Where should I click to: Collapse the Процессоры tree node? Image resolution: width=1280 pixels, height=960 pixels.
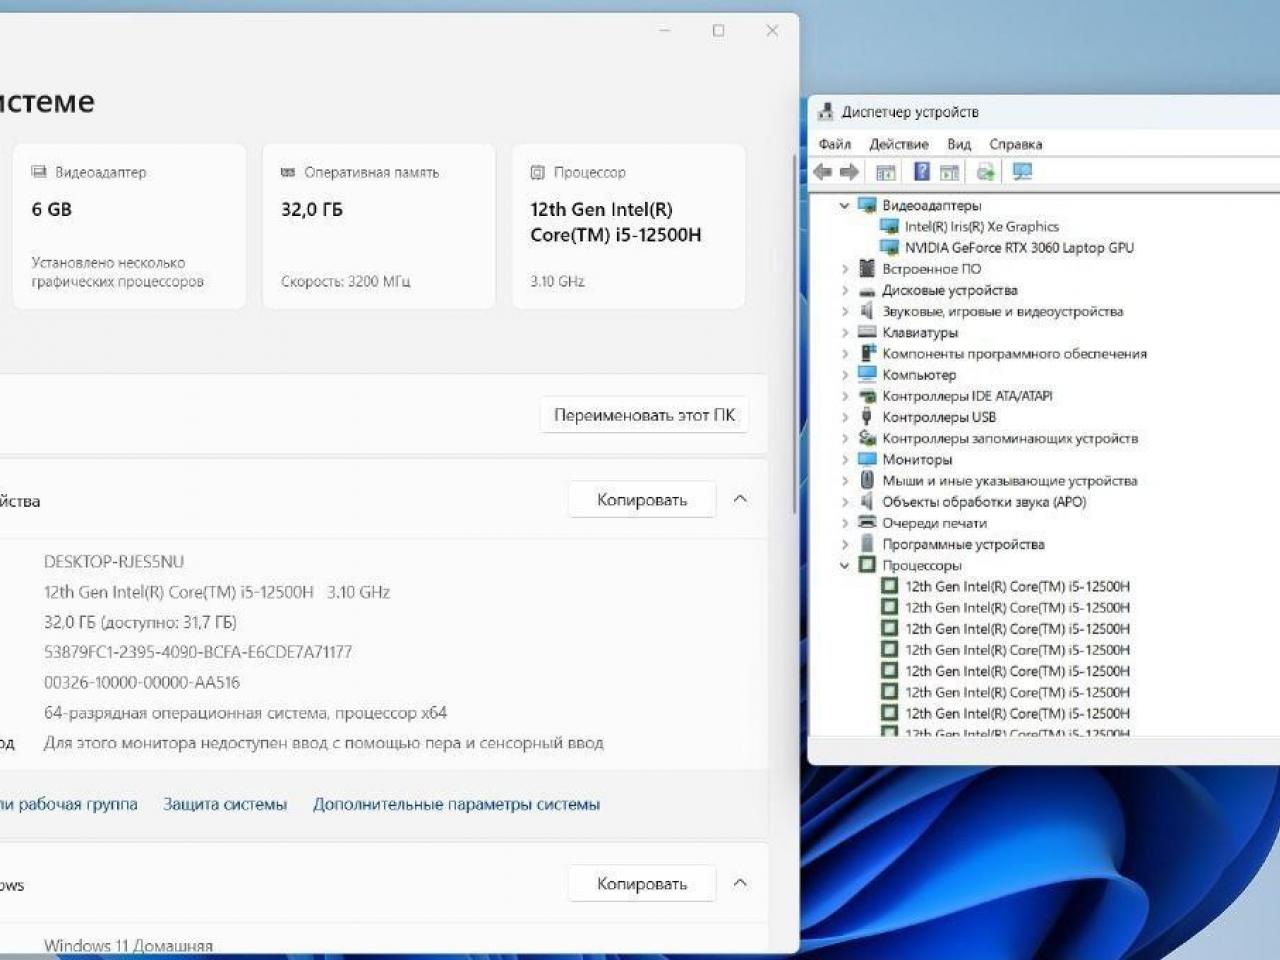[x=845, y=565]
